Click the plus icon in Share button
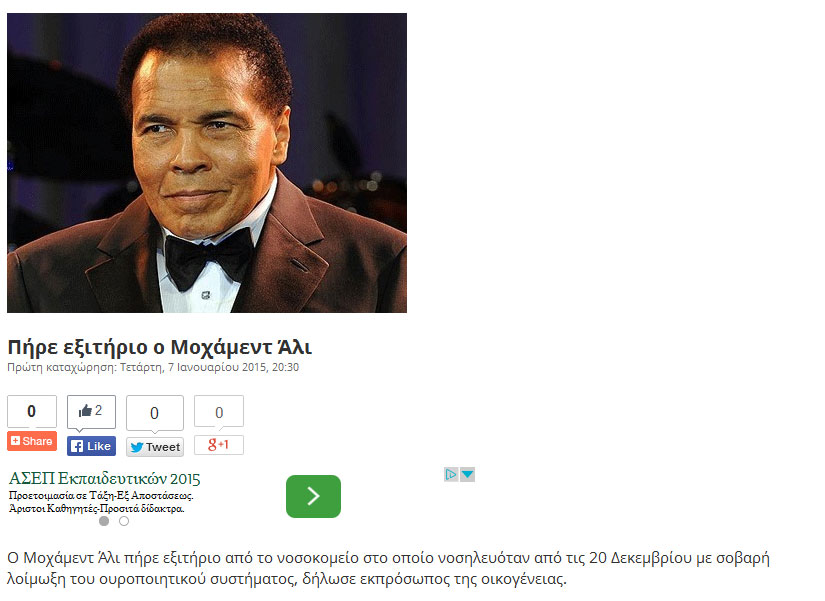825x601 pixels. (16, 440)
